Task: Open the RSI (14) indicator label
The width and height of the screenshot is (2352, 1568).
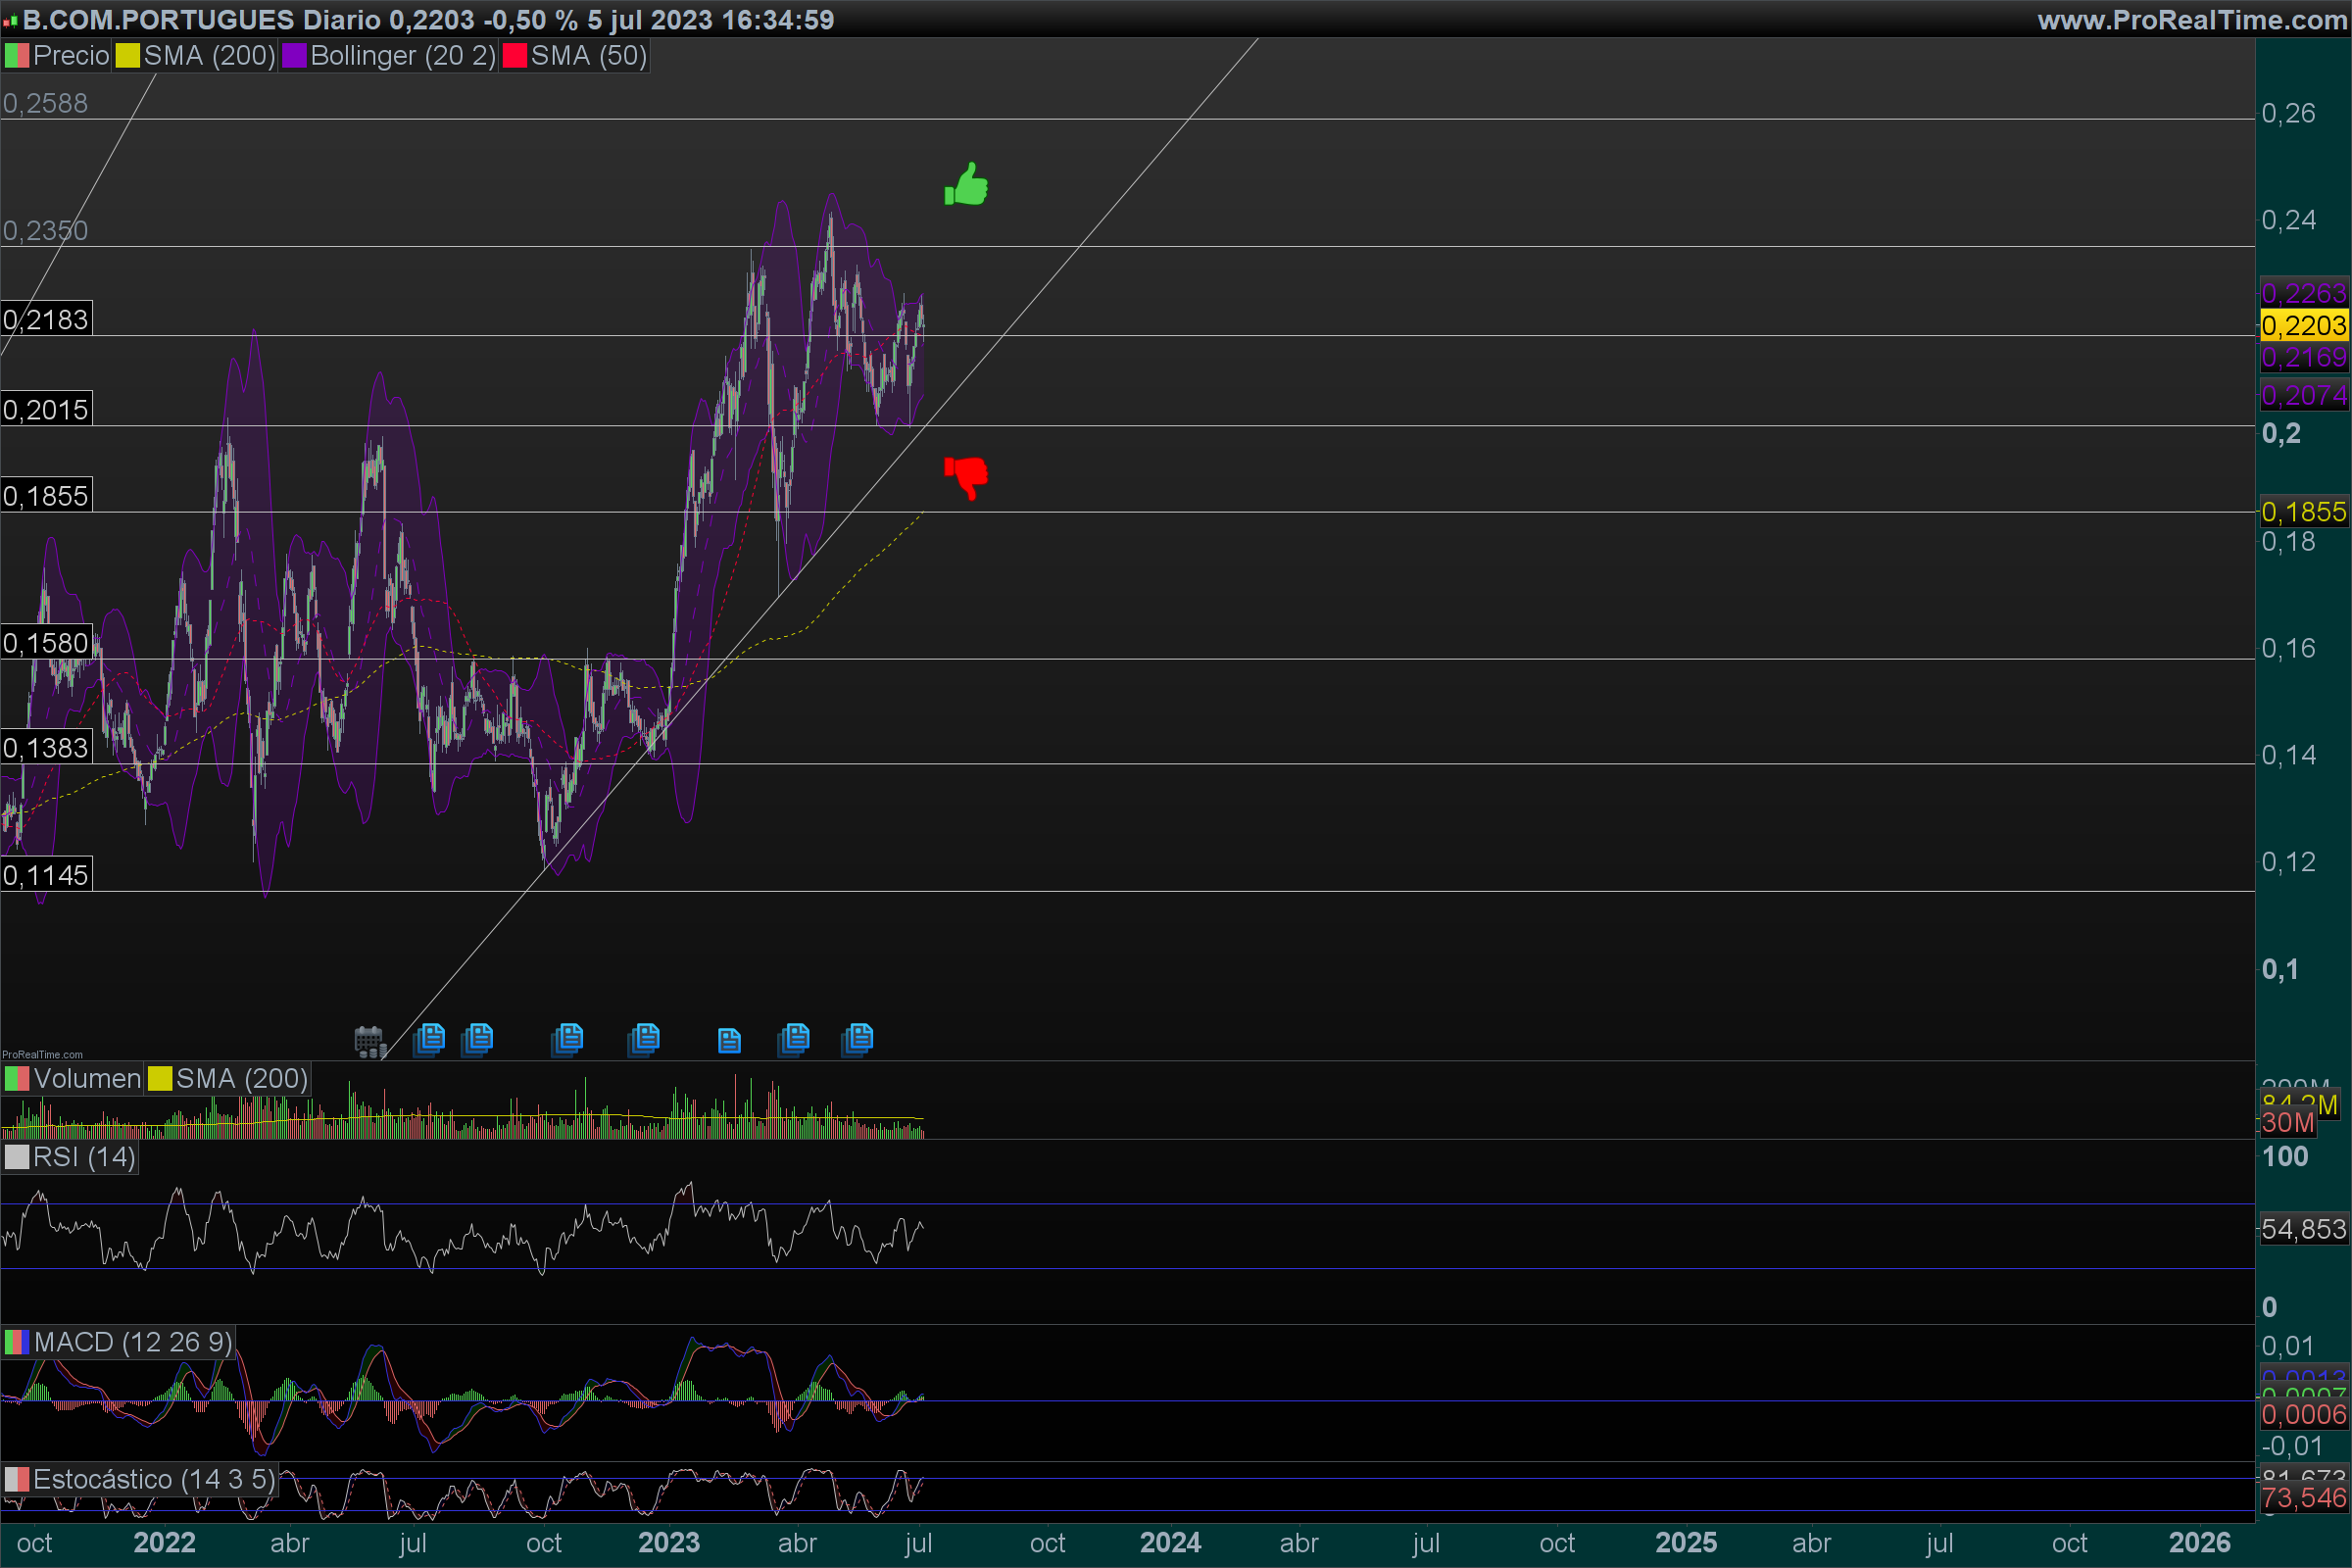Action: [83, 1157]
